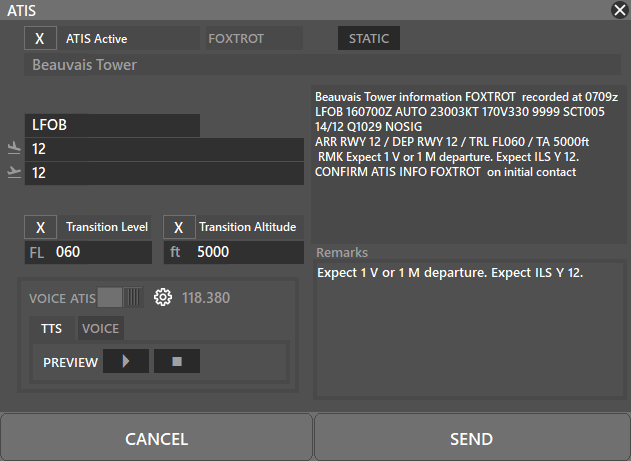Toggle the VOICE ATIS switch

[120, 298]
